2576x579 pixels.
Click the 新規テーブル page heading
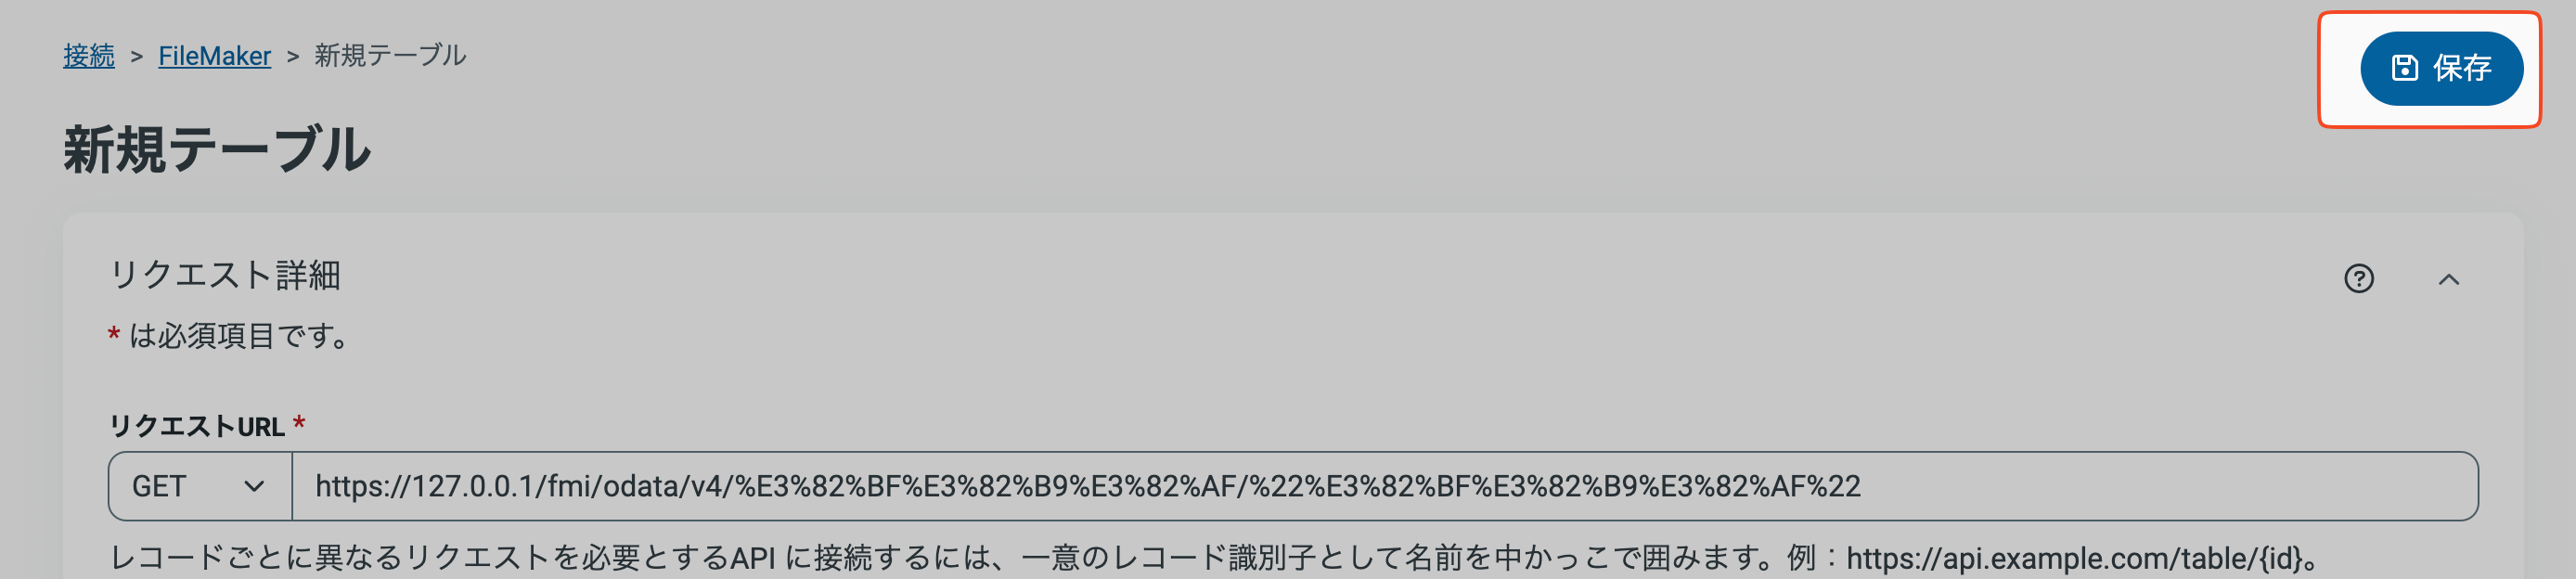(x=217, y=150)
